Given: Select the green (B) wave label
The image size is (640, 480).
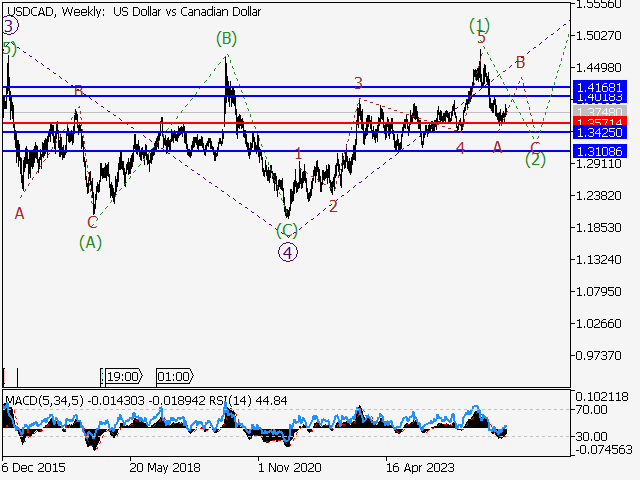Looking at the screenshot, I should (226, 39).
